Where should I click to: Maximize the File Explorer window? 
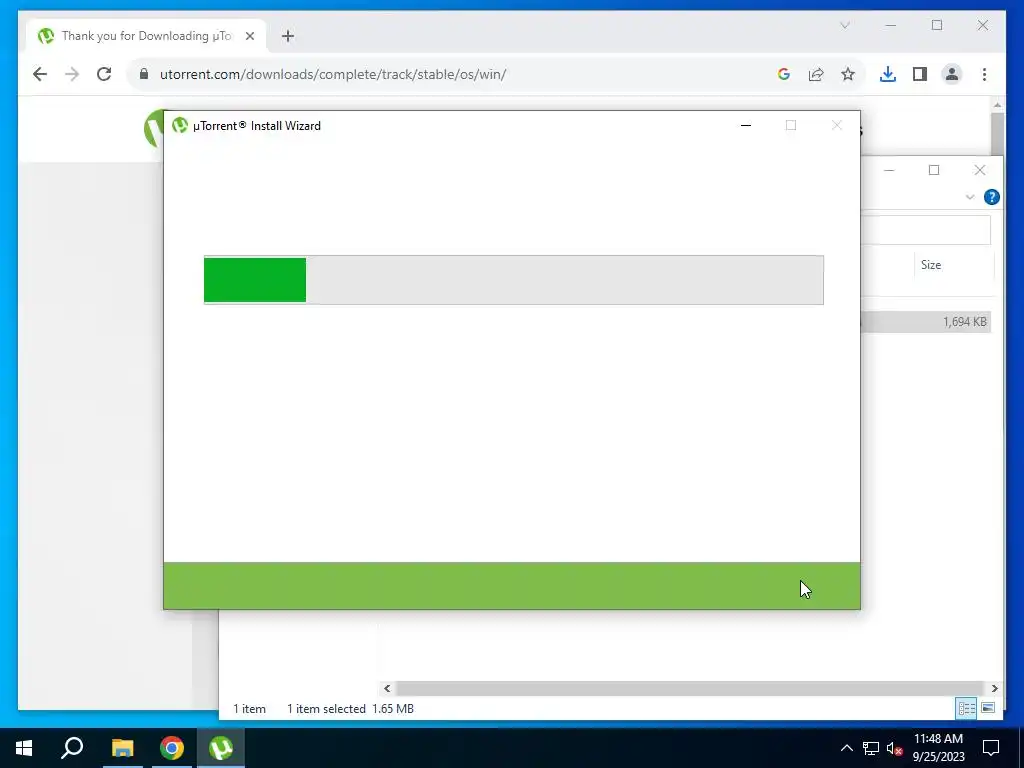(934, 170)
